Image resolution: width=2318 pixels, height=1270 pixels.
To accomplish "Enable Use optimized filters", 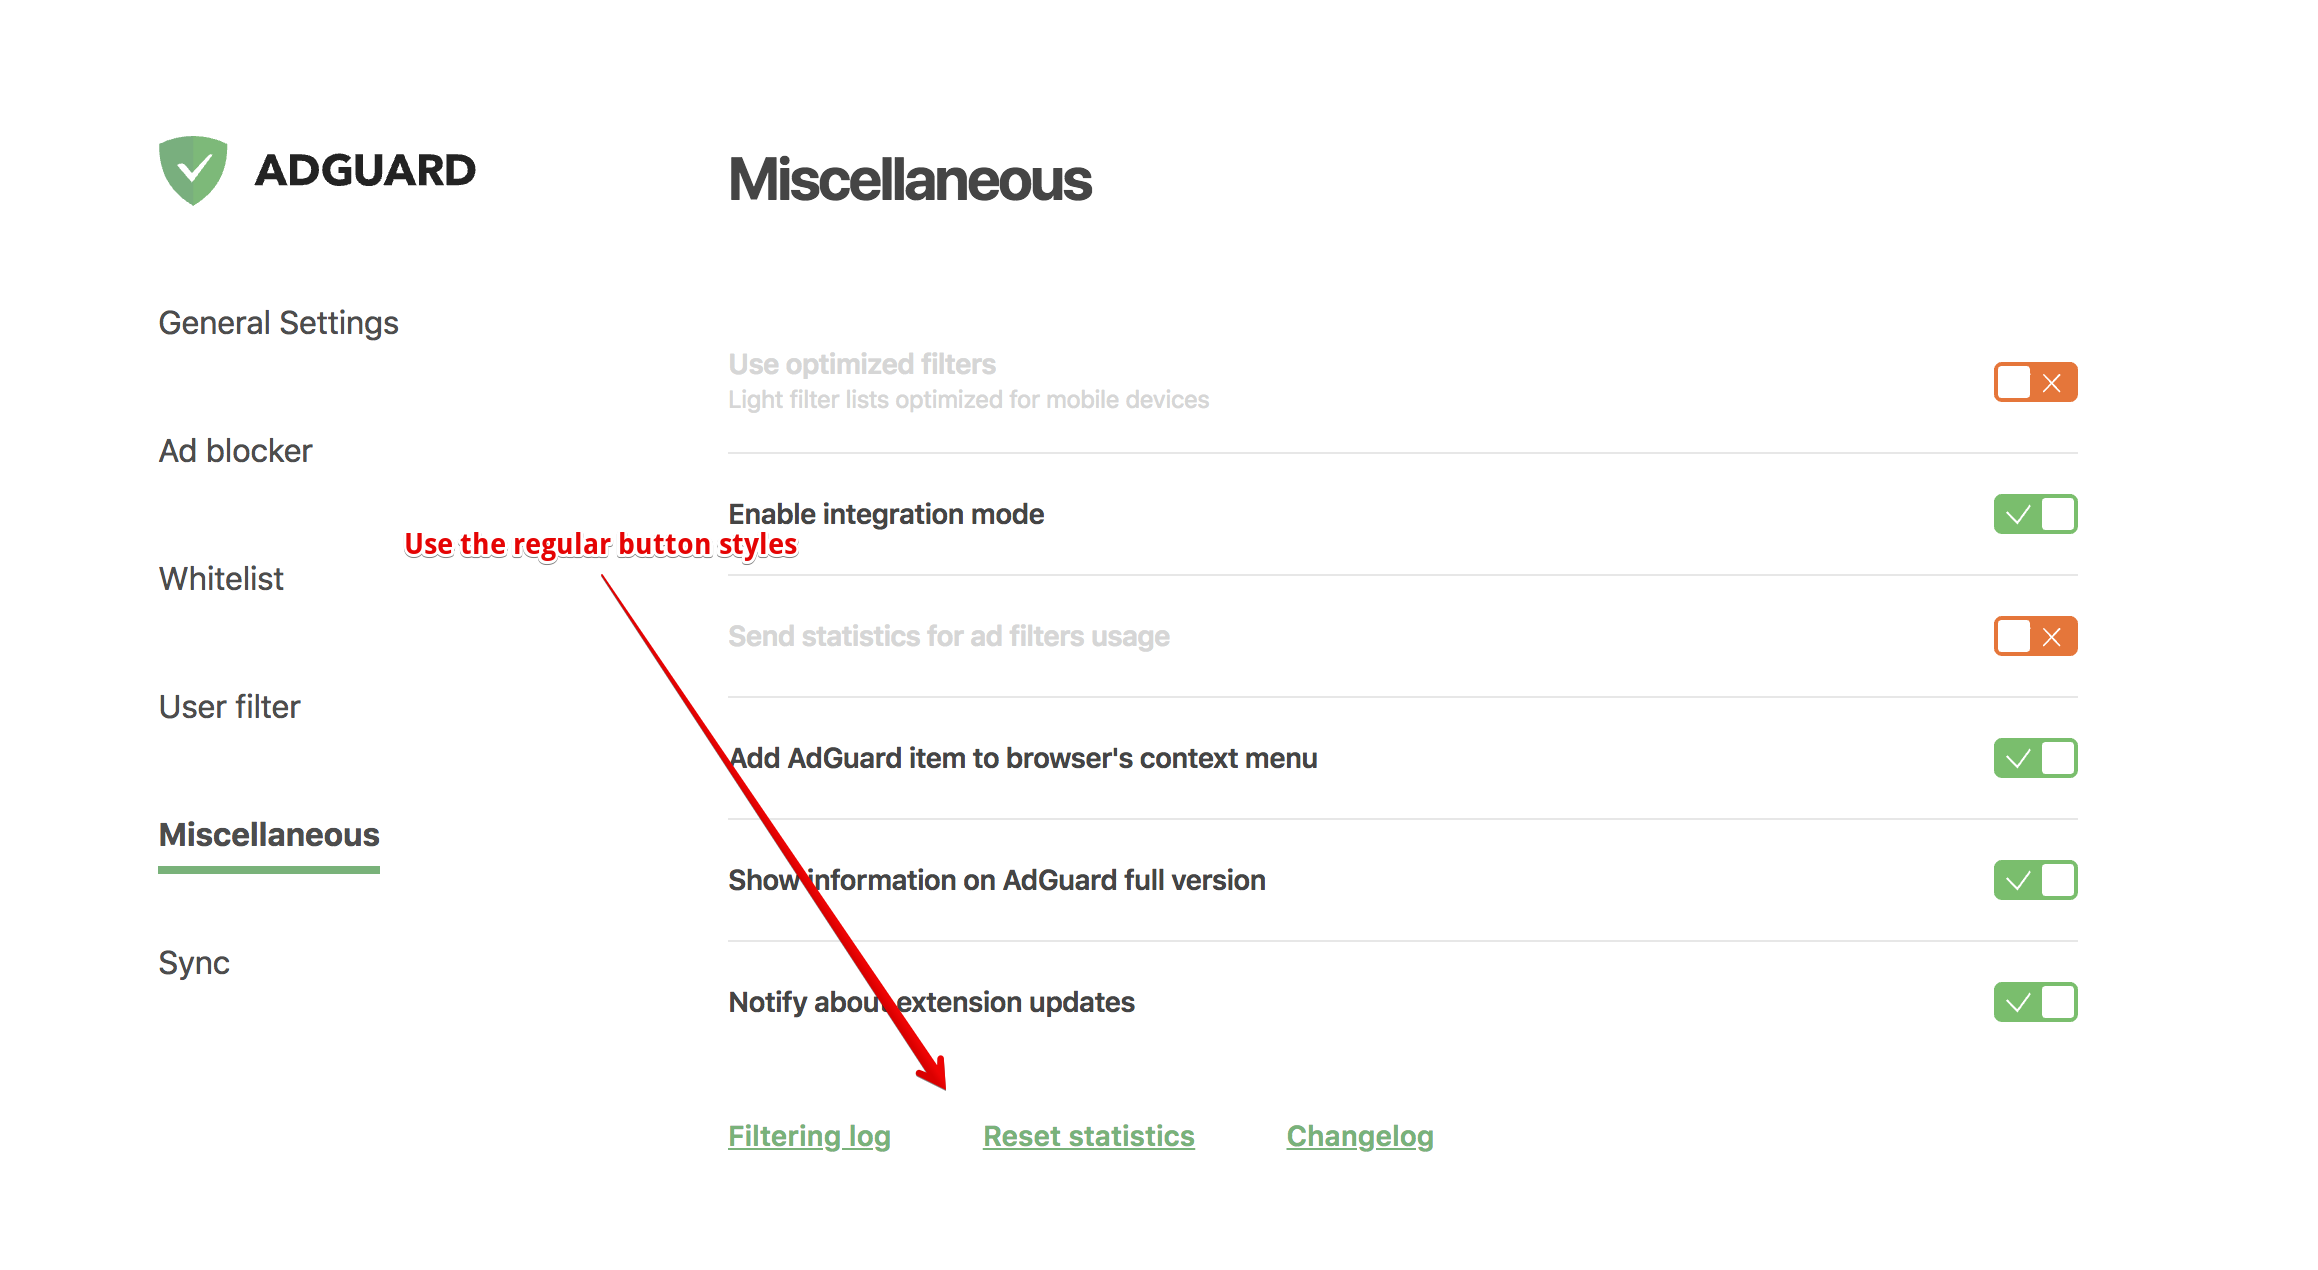I will coord(2036,382).
